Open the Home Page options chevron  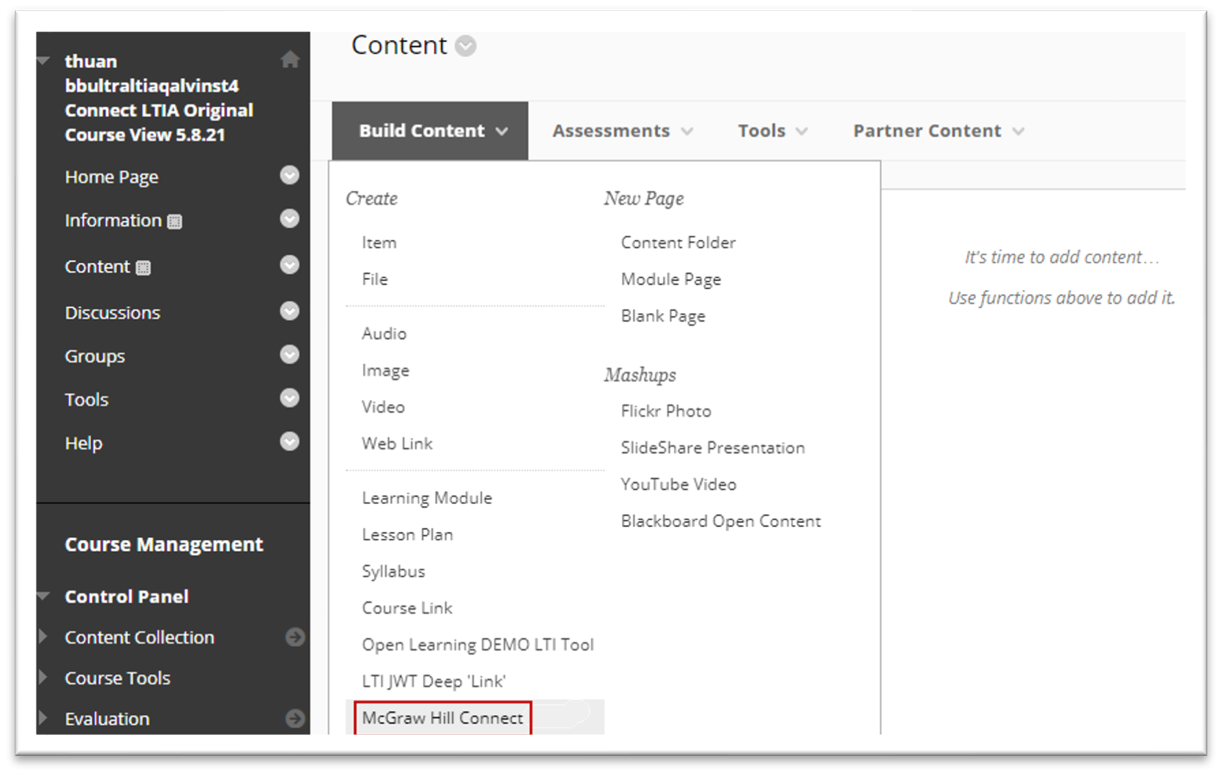pyautogui.click(x=290, y=176)
